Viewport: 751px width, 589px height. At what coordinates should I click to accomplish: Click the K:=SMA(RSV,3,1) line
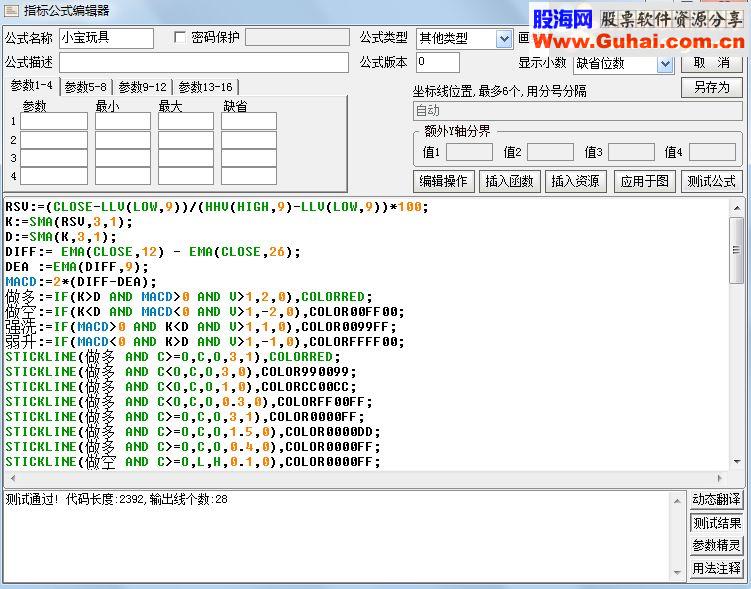coord(69,222)
